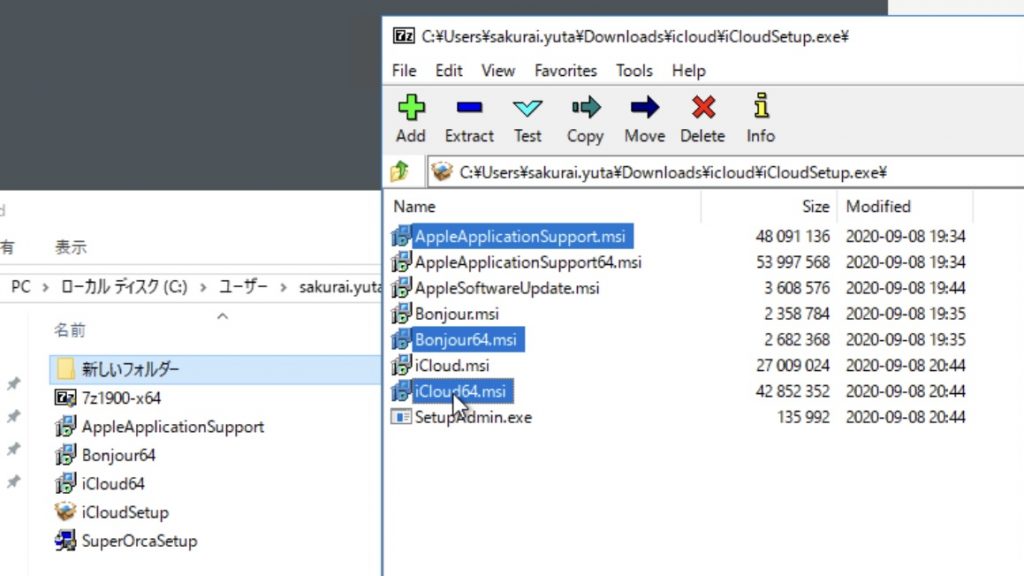Open the Favorites menu

566,71
